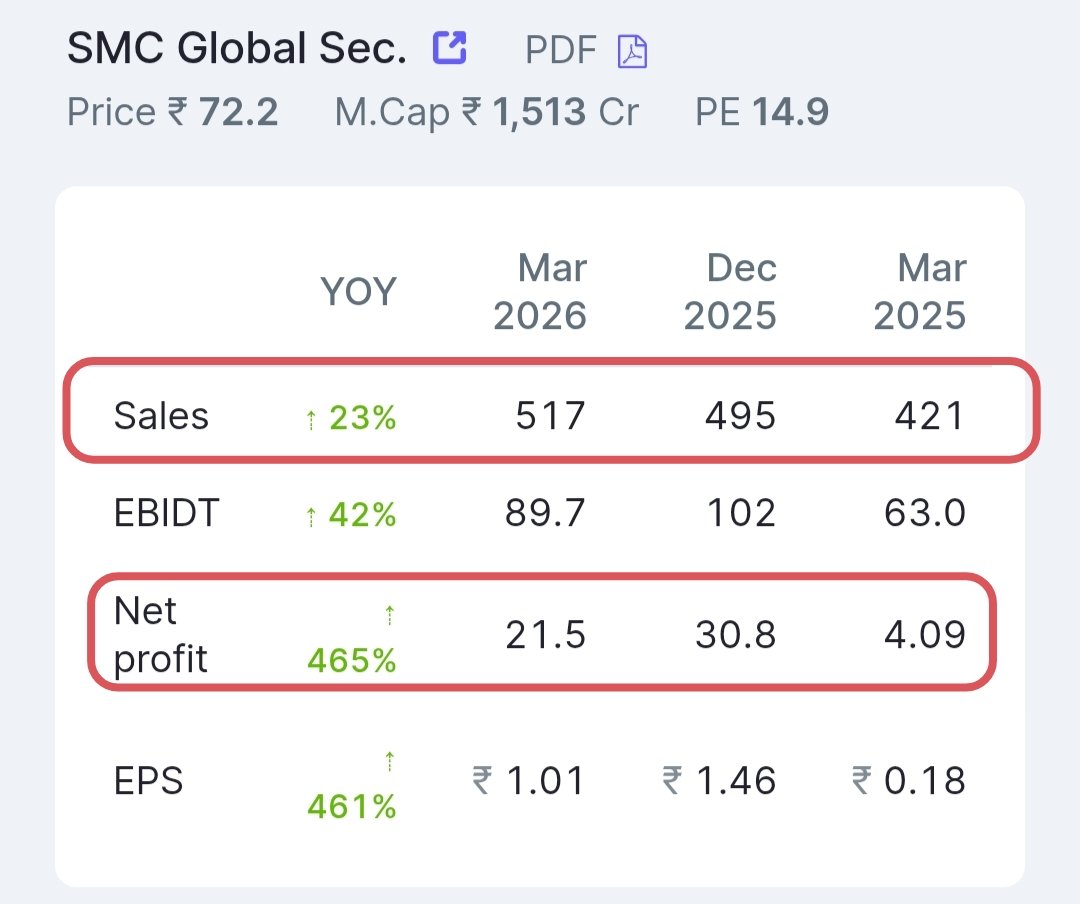Click the green arrow above Net profit 465%
Screen dimensions: 1080x904
click(390, 614)
